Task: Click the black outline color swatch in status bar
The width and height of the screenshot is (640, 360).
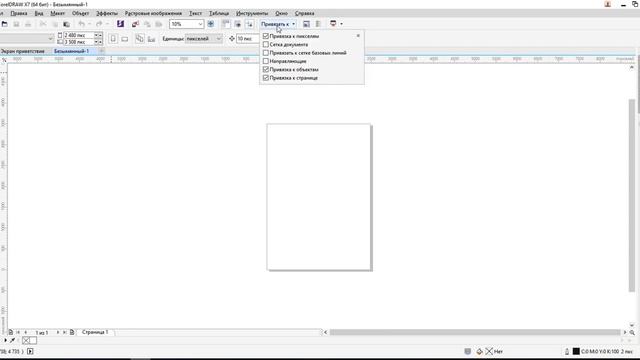Action: pyautogui.click(x=576, y=351)
